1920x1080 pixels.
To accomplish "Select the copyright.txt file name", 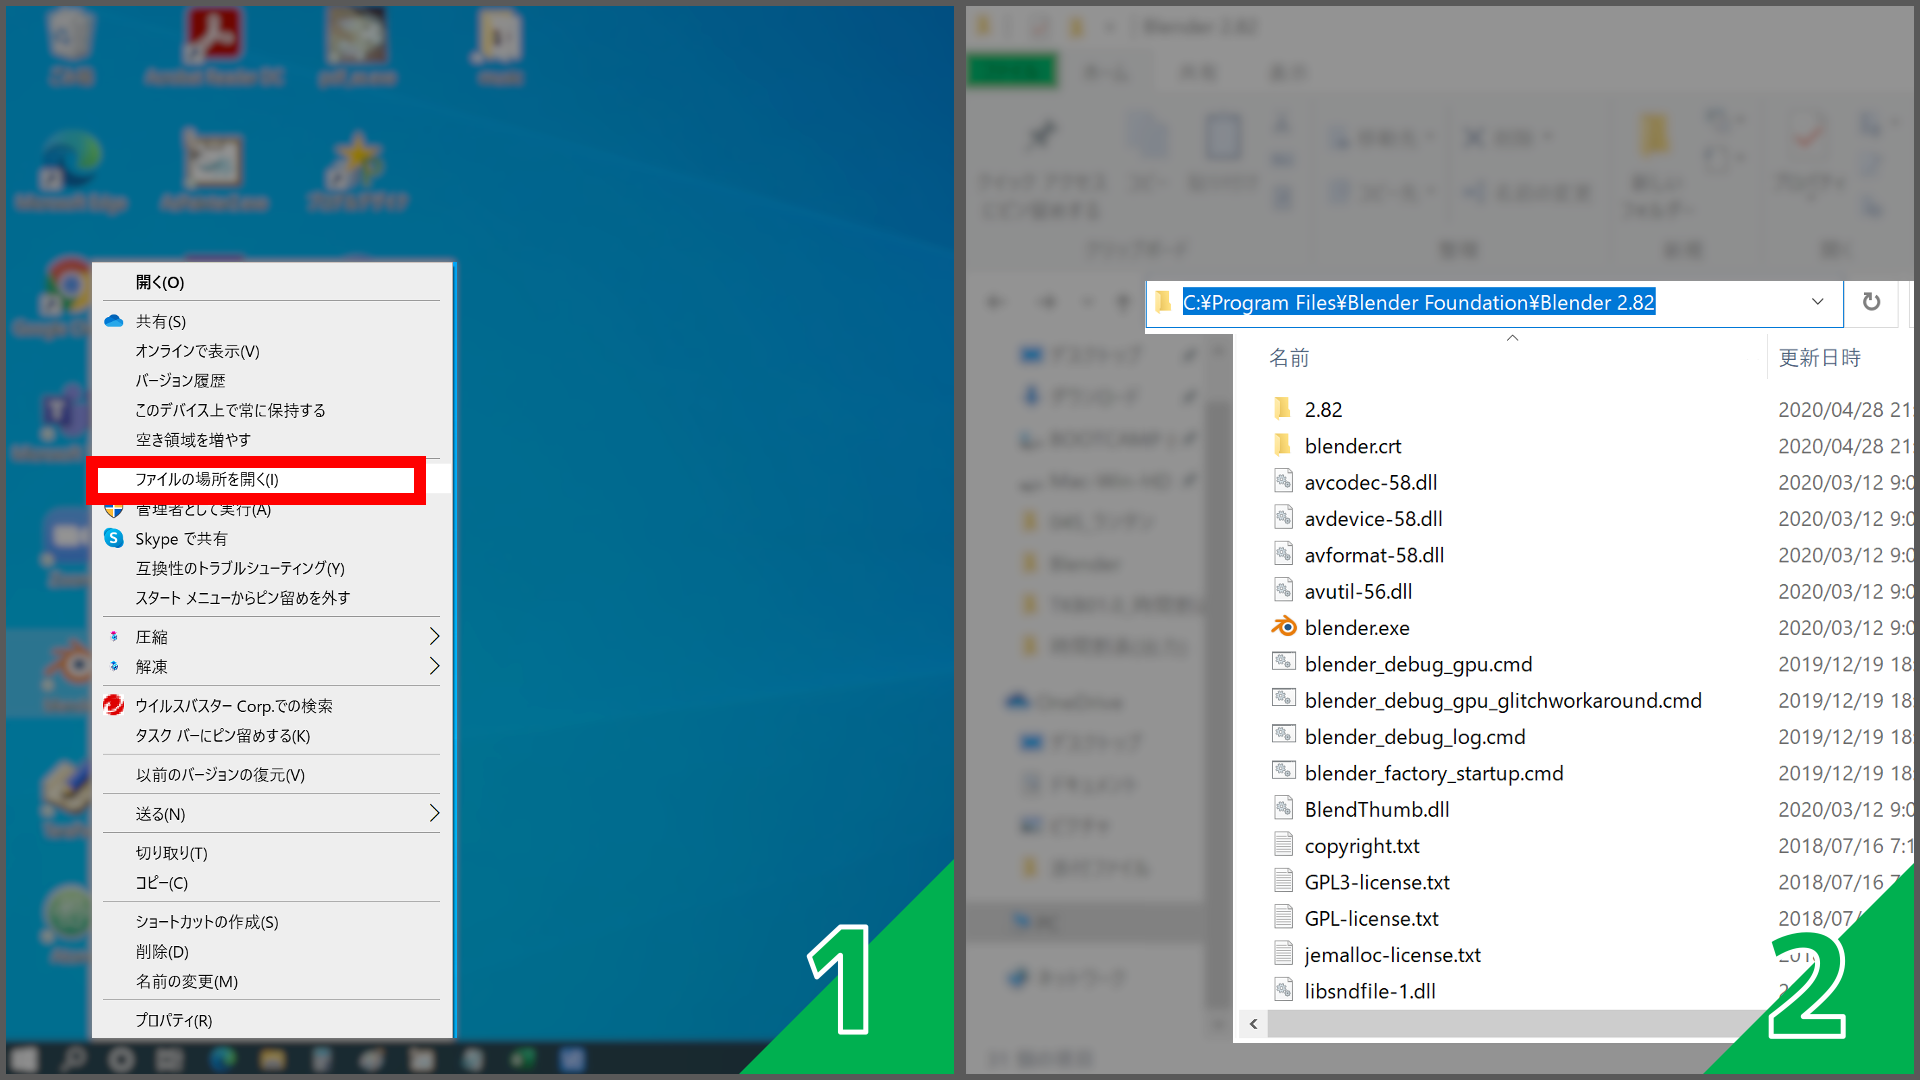I will point(1362,846).
